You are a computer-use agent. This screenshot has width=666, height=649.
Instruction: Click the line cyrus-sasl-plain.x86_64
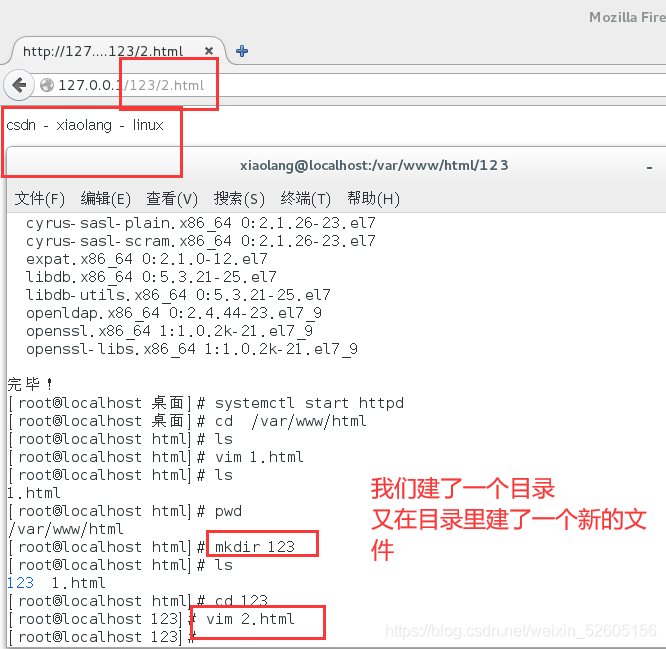[x=200, y=223]
